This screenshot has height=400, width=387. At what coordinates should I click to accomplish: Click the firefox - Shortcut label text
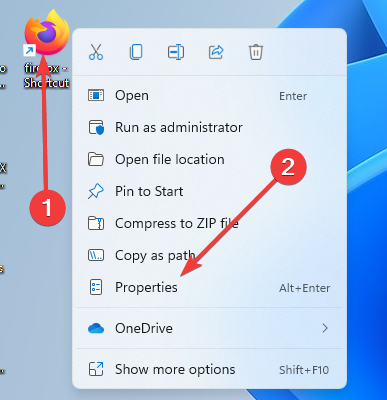[x=46, y=75]
